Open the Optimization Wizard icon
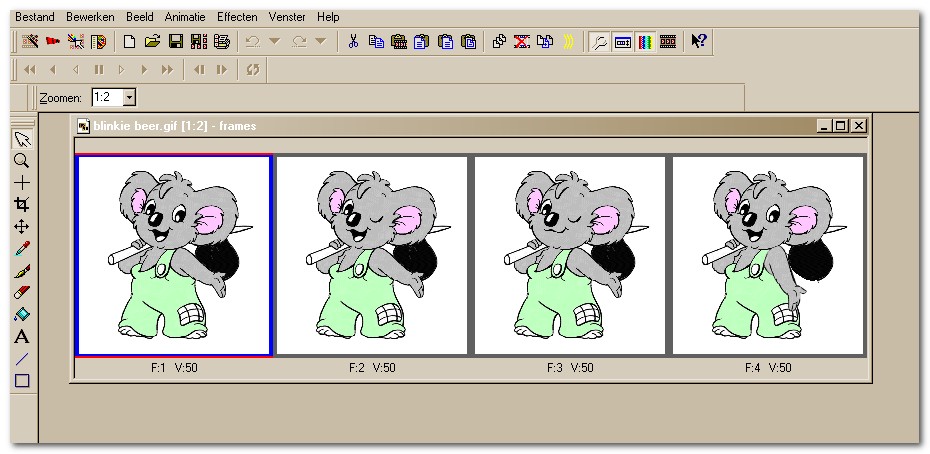The height and width of the screenshot is (454, 930). tap(75, 42)
